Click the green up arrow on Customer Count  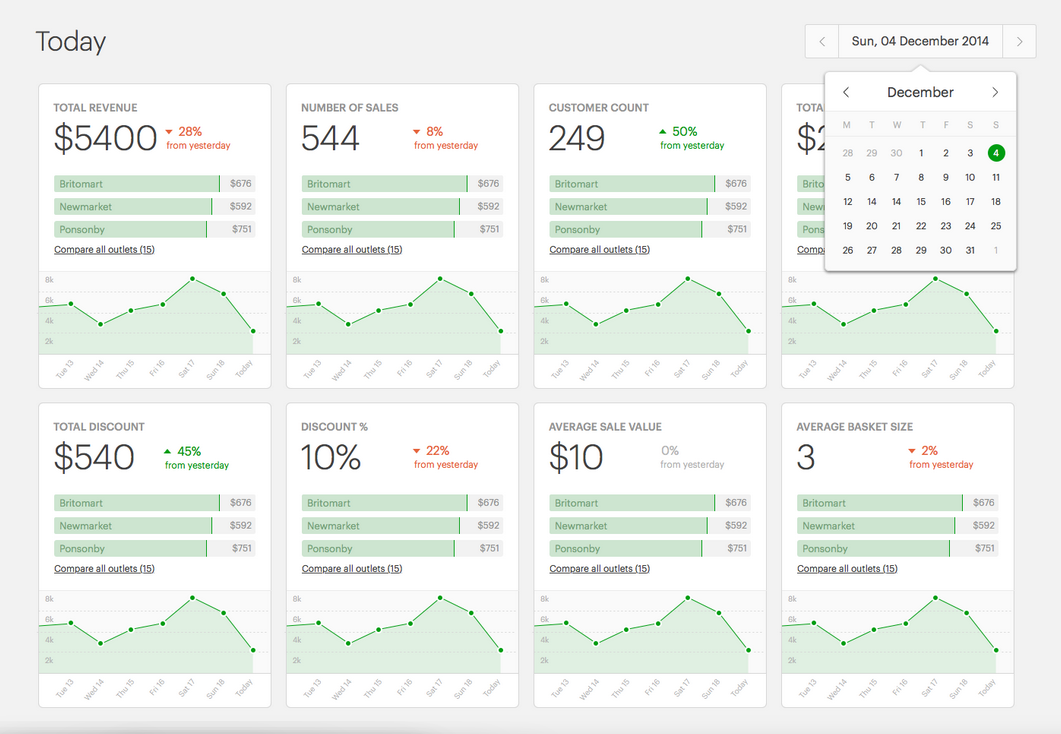point(662,132)
